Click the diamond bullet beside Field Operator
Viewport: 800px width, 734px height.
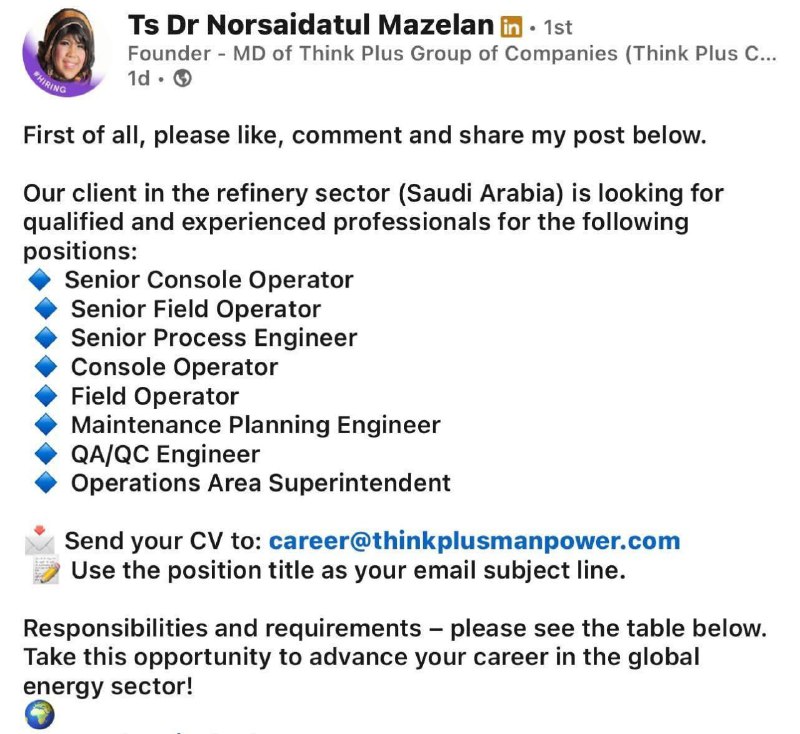pyautogui.click(x=46, y=396)
